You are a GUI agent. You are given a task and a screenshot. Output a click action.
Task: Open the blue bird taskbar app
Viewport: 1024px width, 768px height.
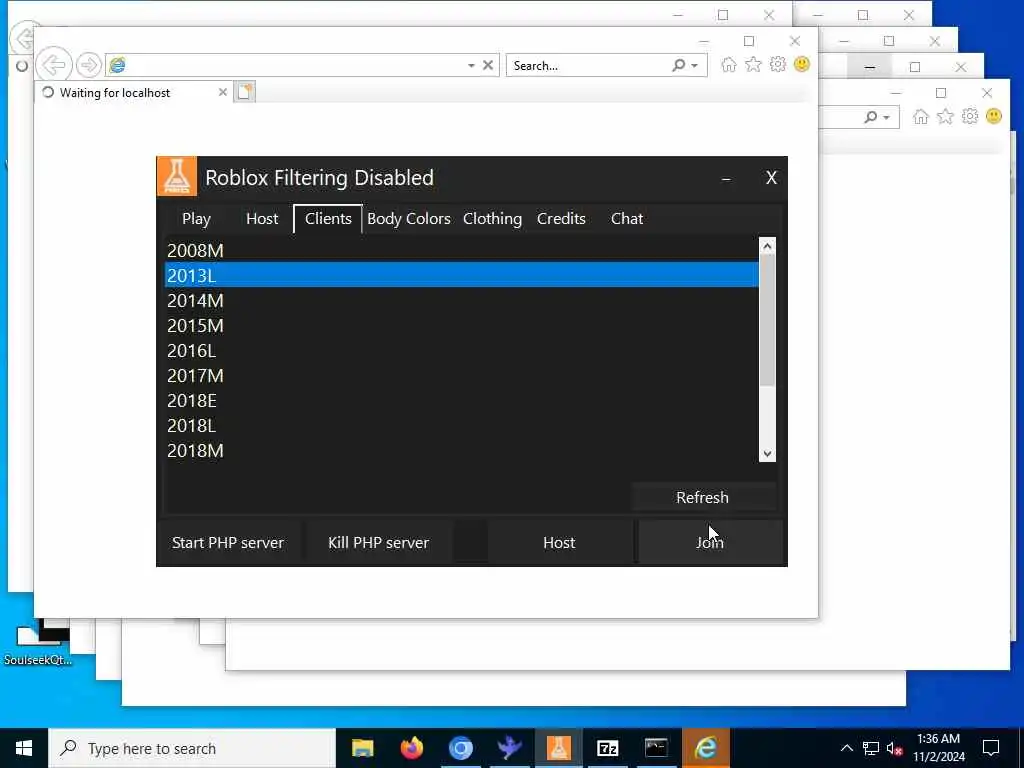[509, 748]
